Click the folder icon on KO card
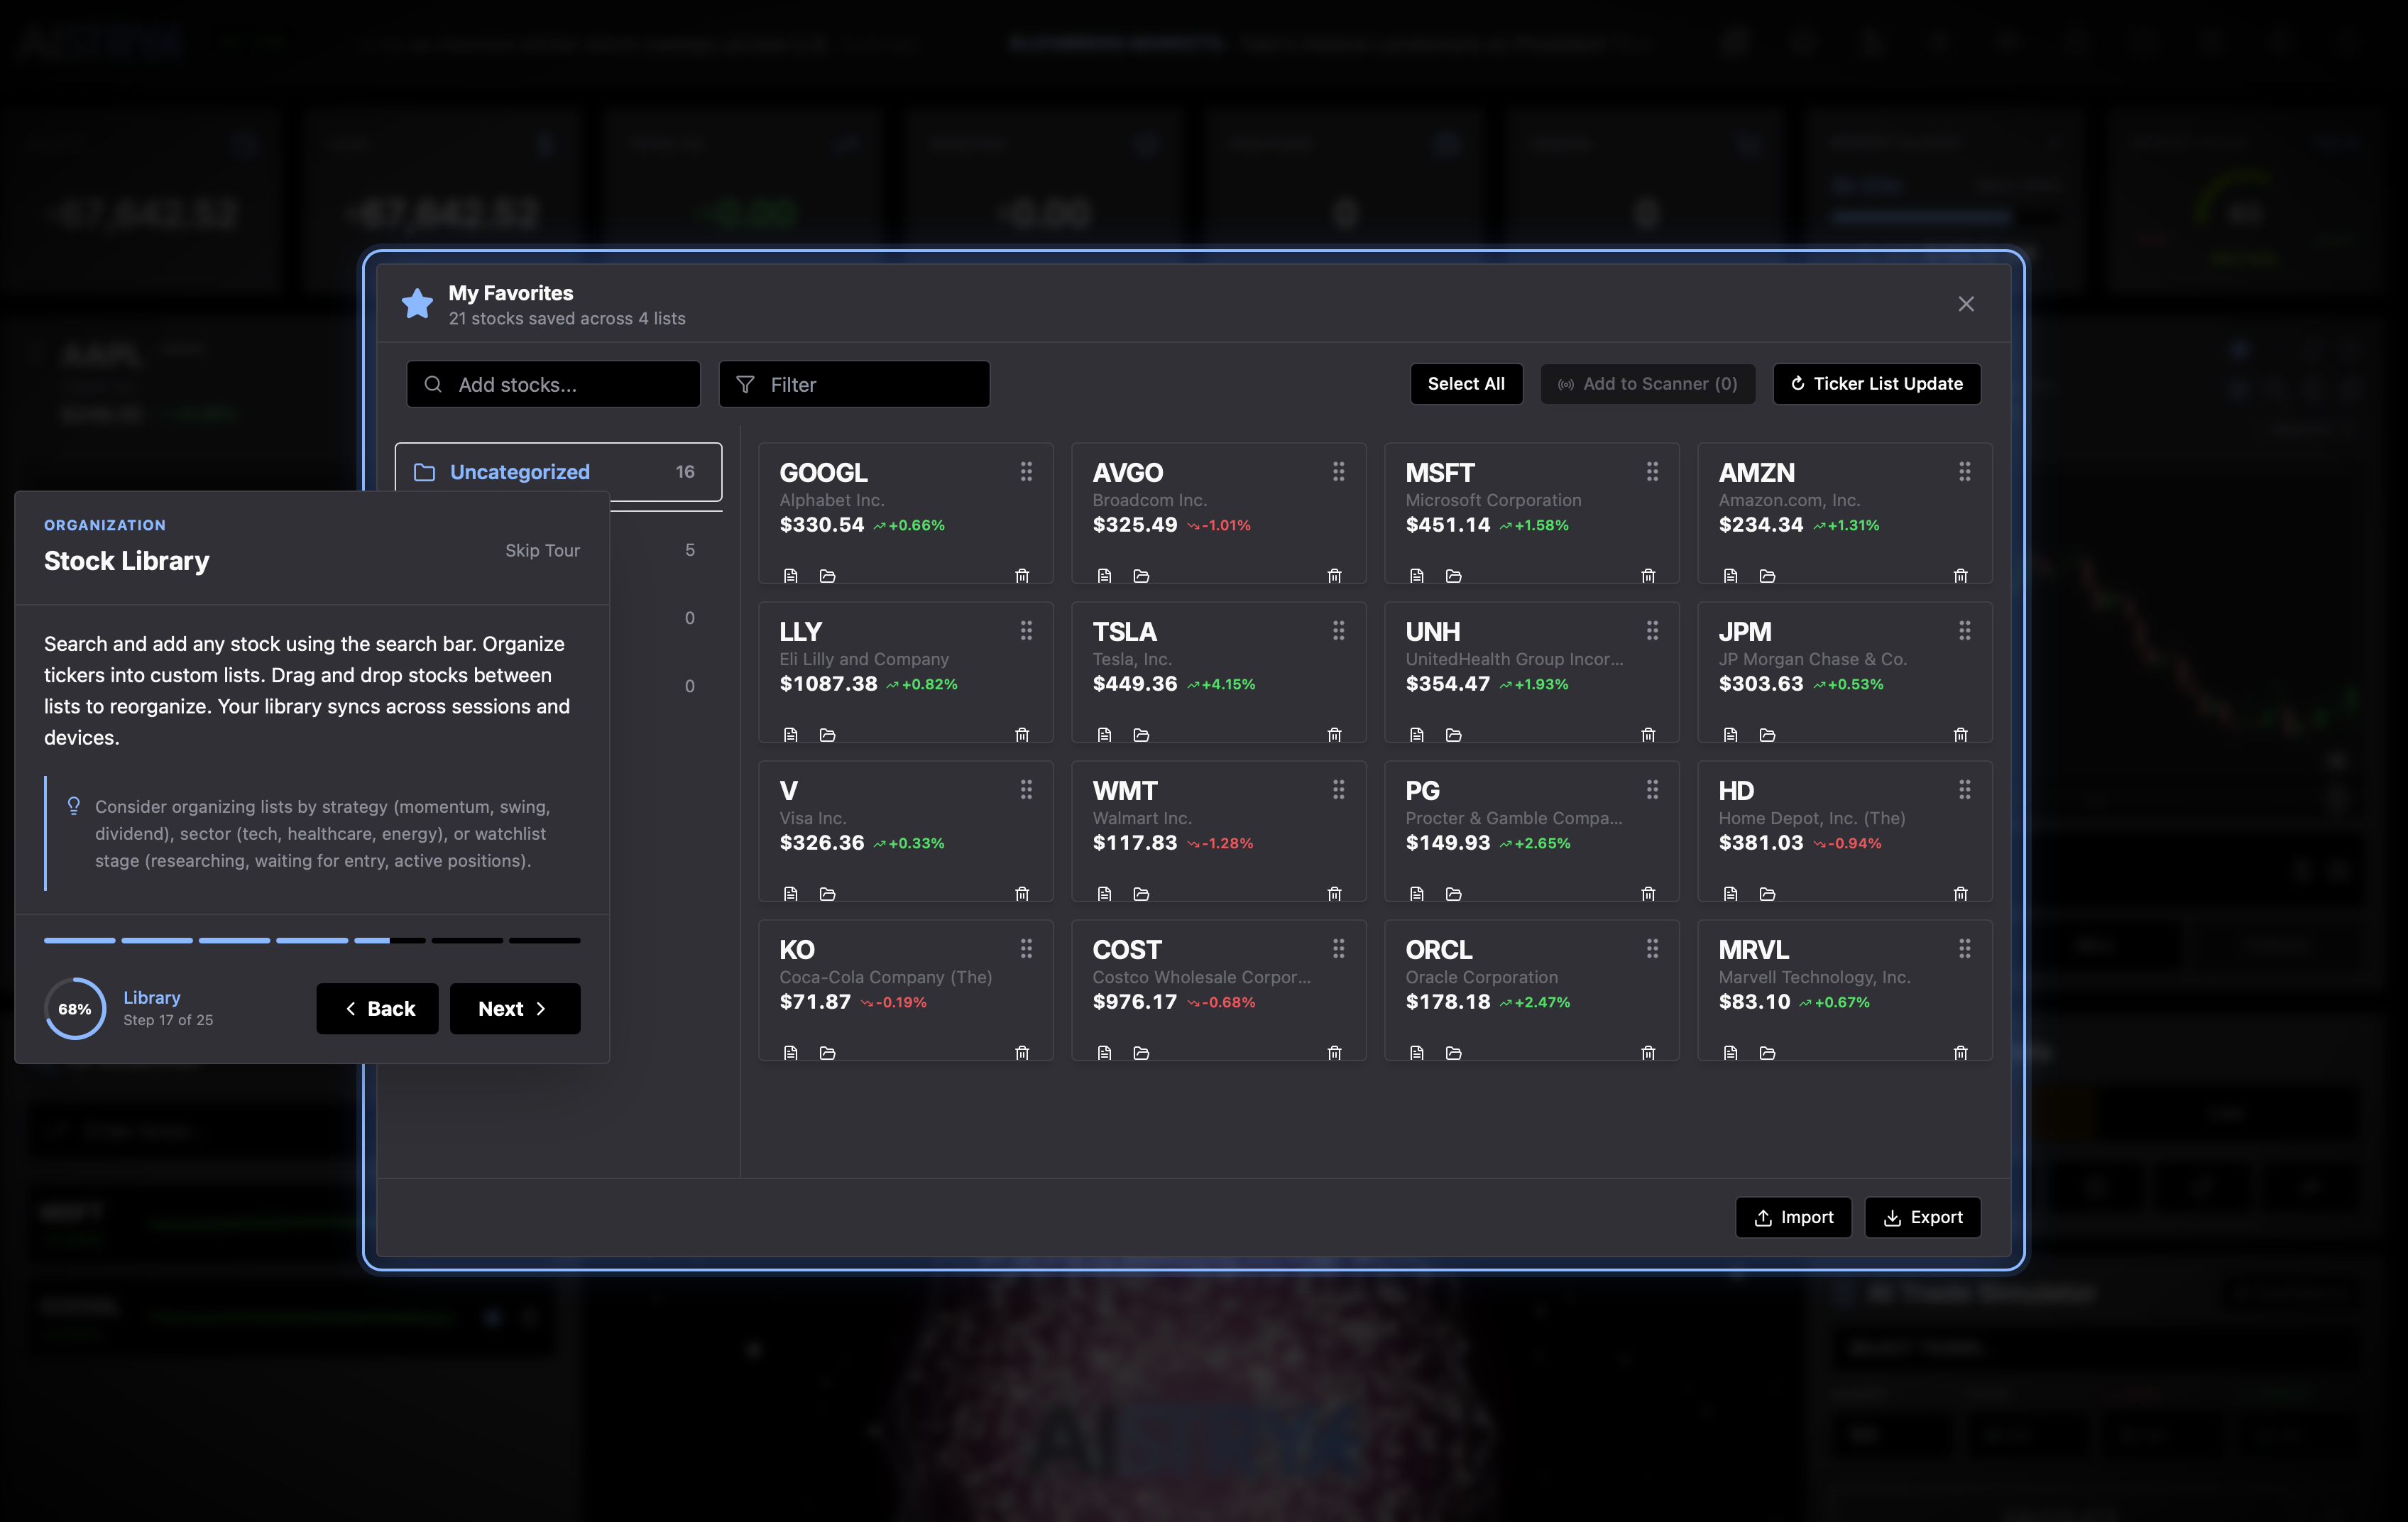The image size is (2408, 1522). [827, 1052]
